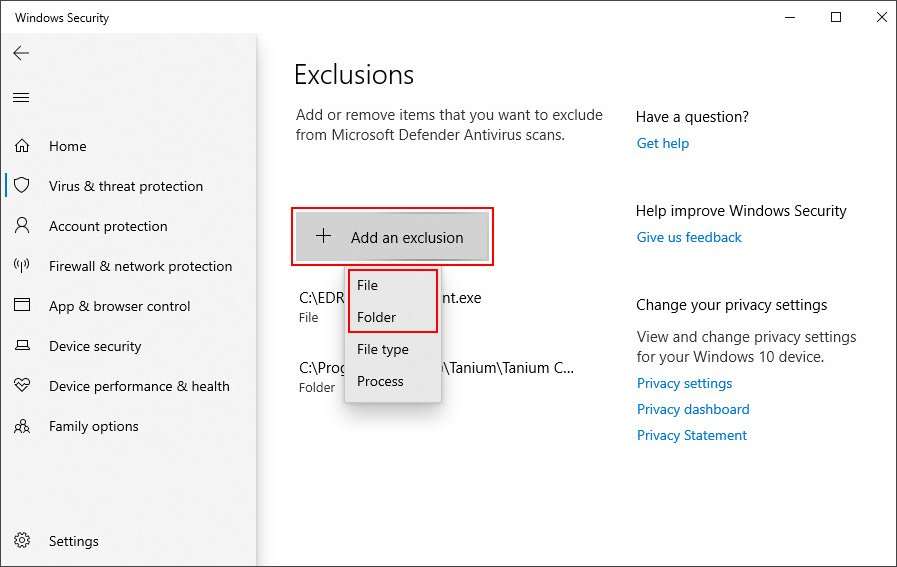
Task: Click the Give us feedback link
Action: pos(689,237)
